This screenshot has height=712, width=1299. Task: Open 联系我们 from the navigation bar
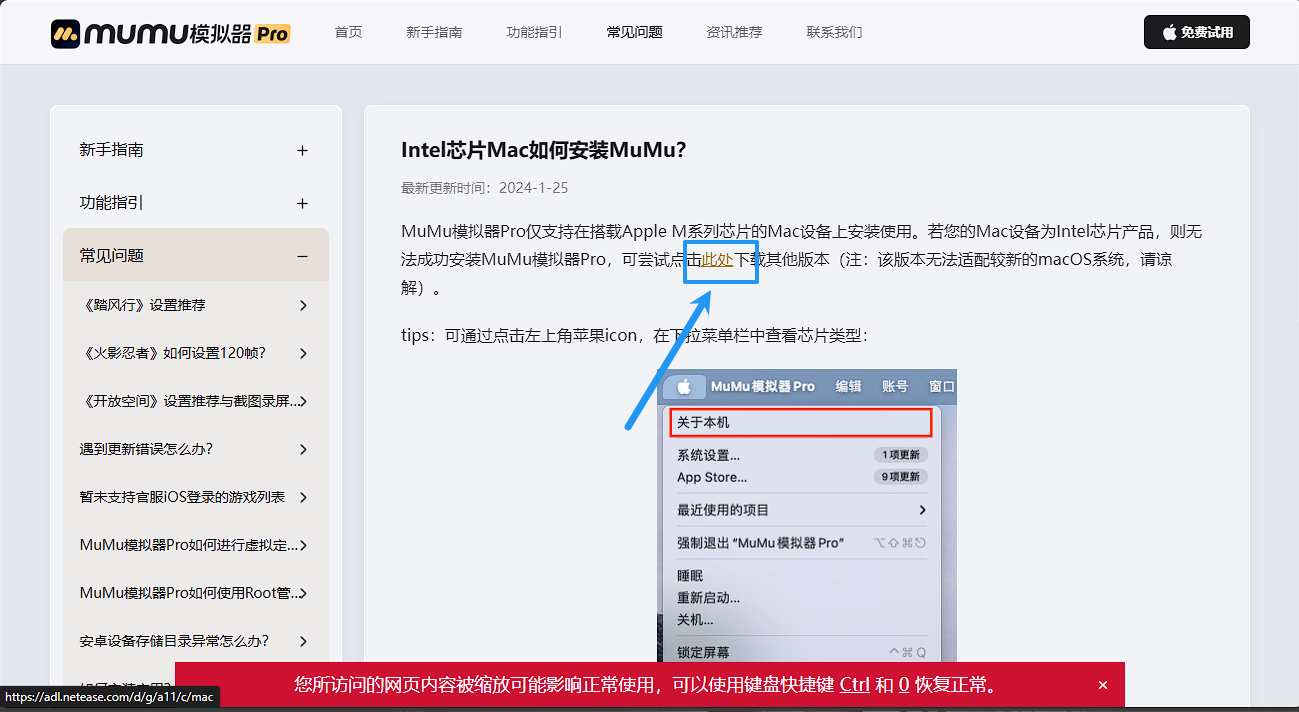[834, 32]
